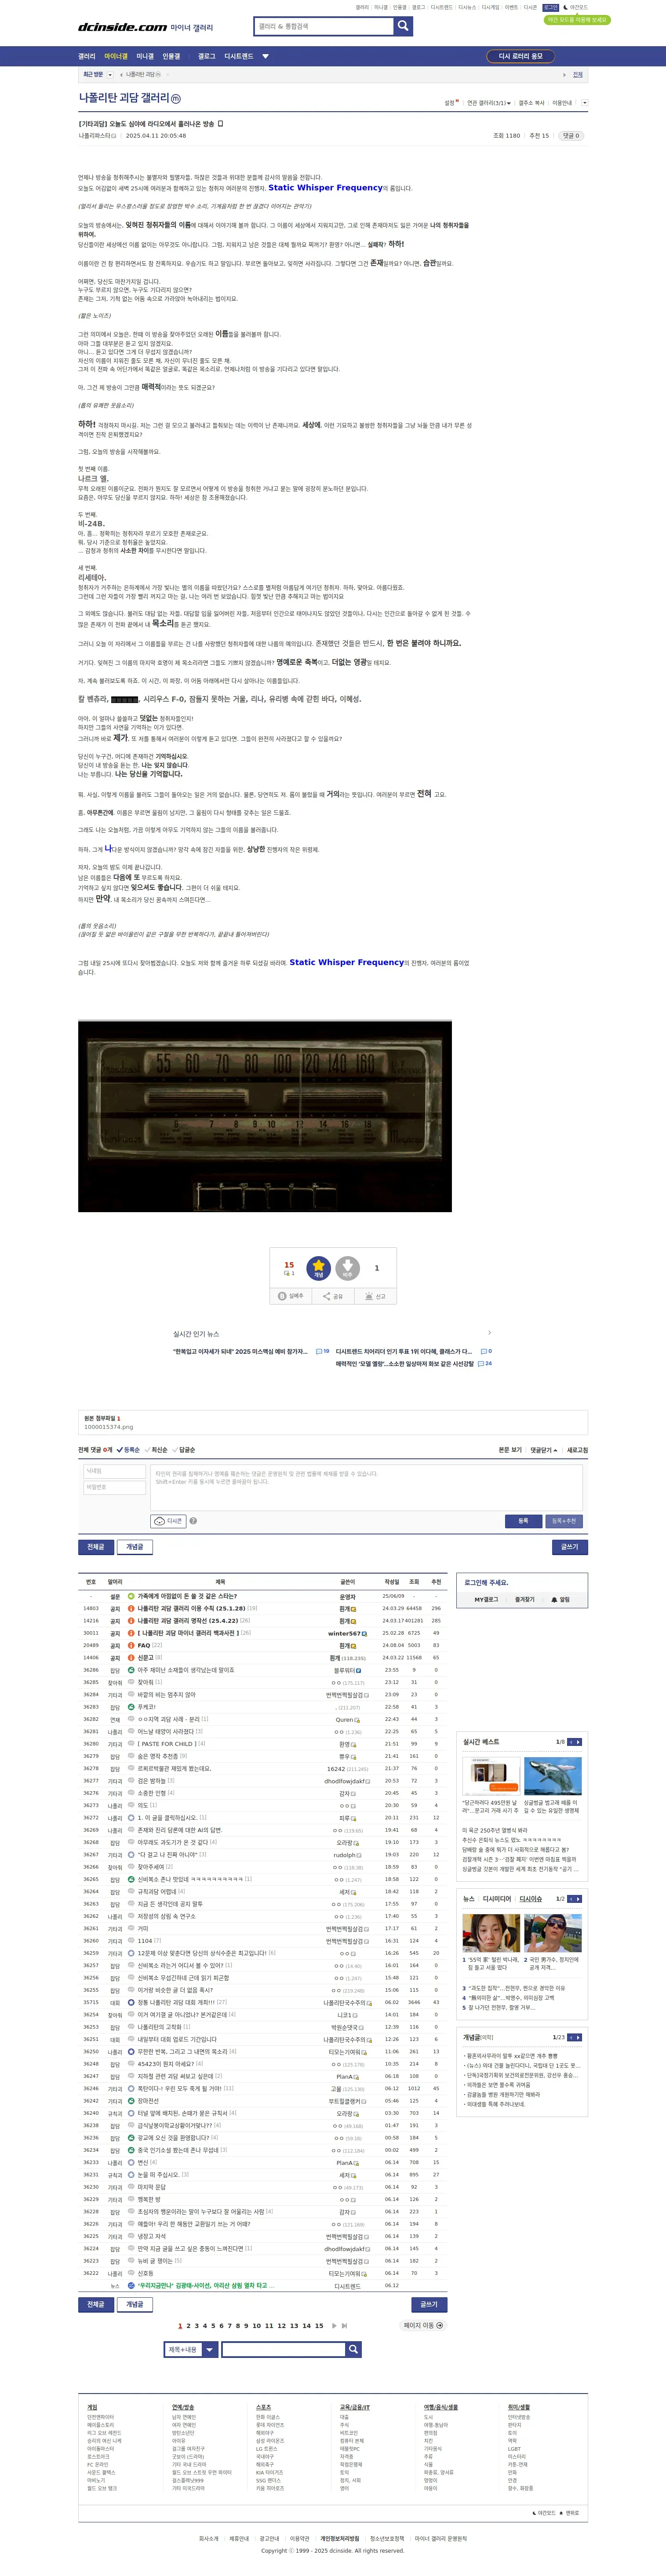Switch the news widget to 디시미디어 tab
The image size is (666, 2576).
pyautogui.click(x=497, y=1899)
